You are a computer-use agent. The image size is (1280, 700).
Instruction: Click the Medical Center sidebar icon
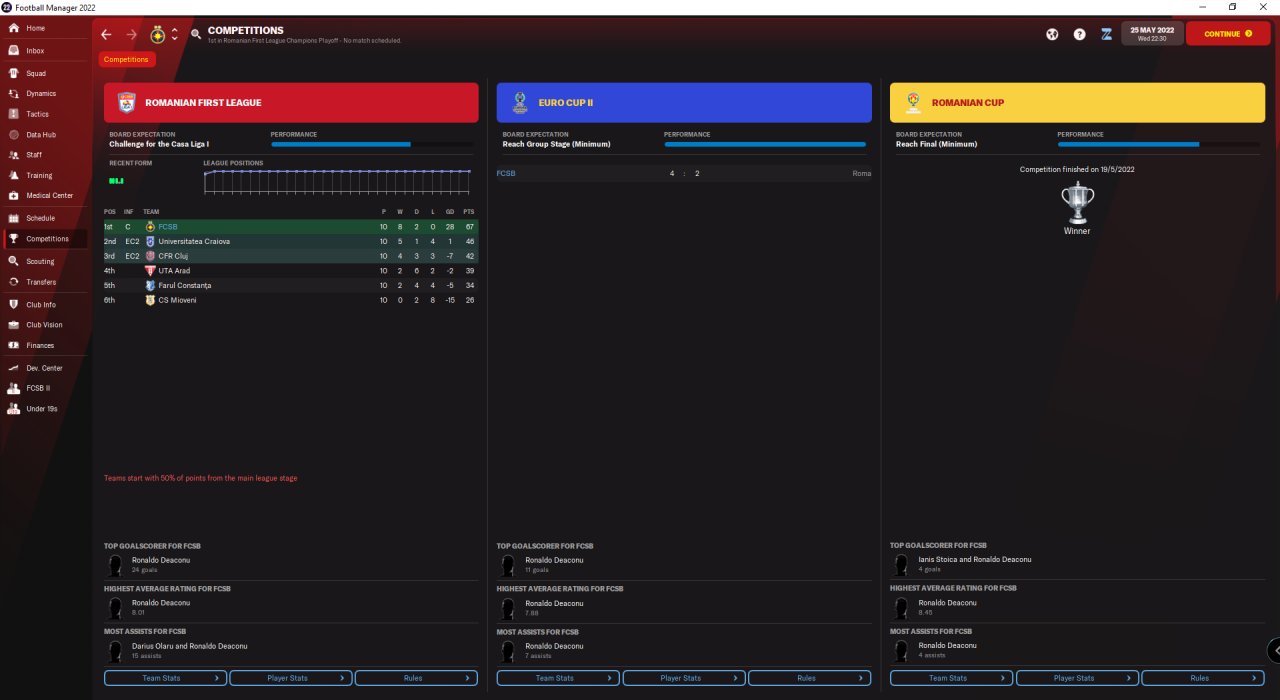tap(14, 195)
